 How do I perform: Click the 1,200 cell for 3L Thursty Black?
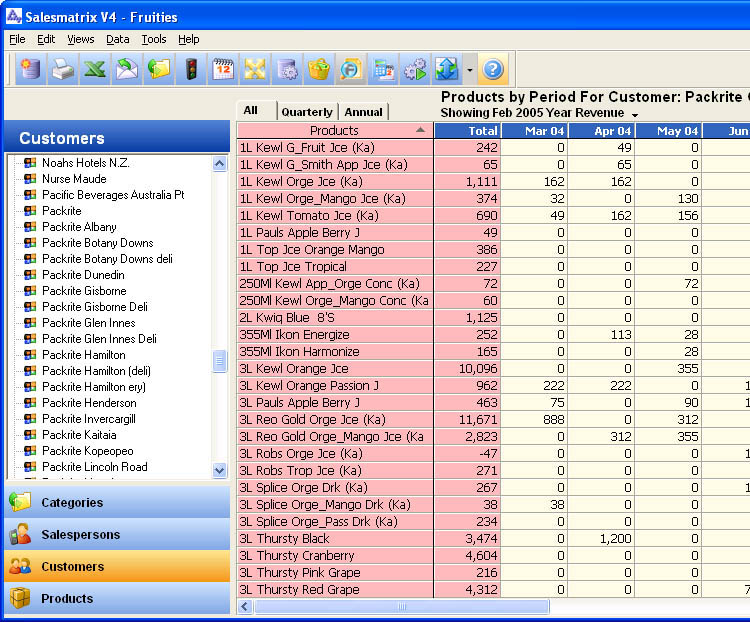point(601,539)
